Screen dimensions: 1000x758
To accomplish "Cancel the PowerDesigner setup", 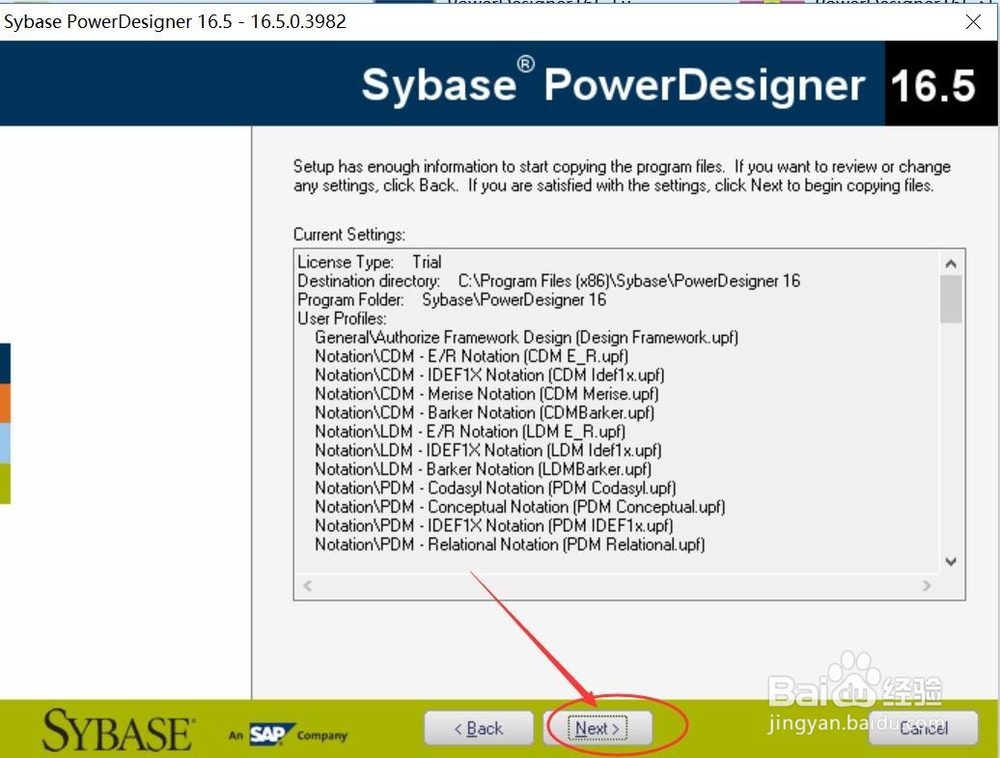I will pyautogui.click(x=923, y=728).
